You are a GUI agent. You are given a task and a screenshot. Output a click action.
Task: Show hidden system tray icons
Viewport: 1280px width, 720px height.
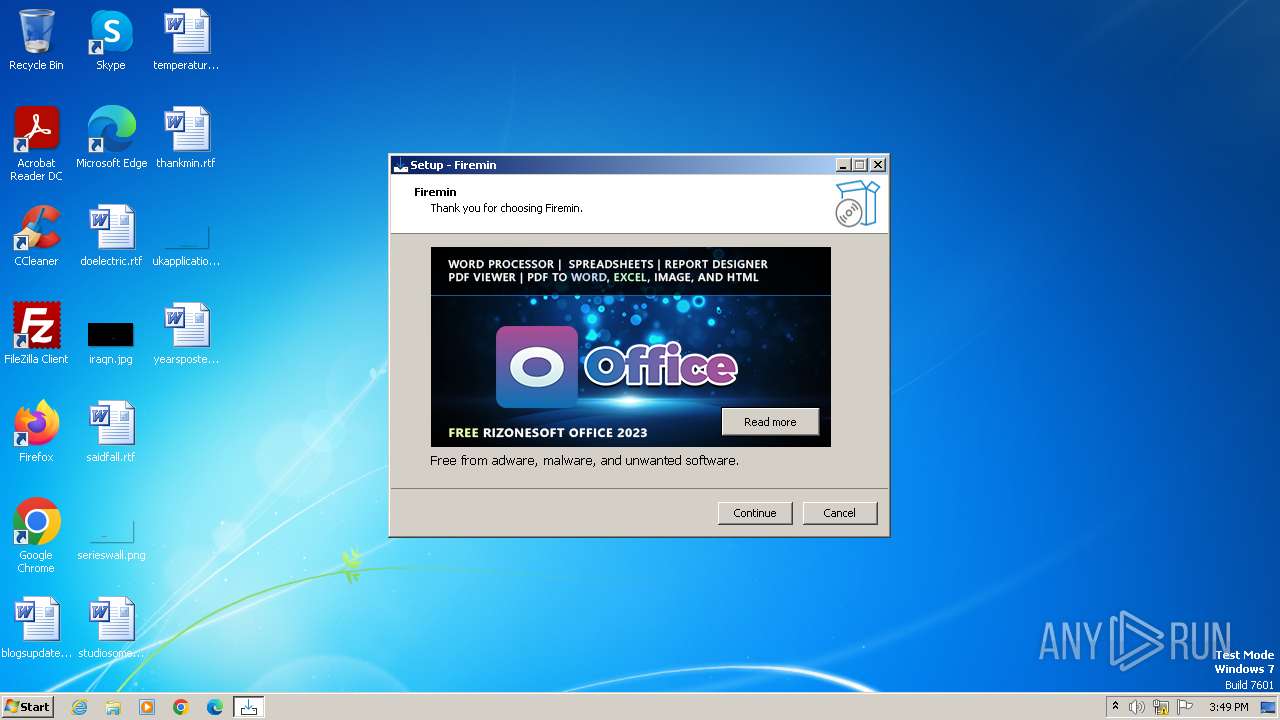pyautogui.click(x=1115, y=707)
